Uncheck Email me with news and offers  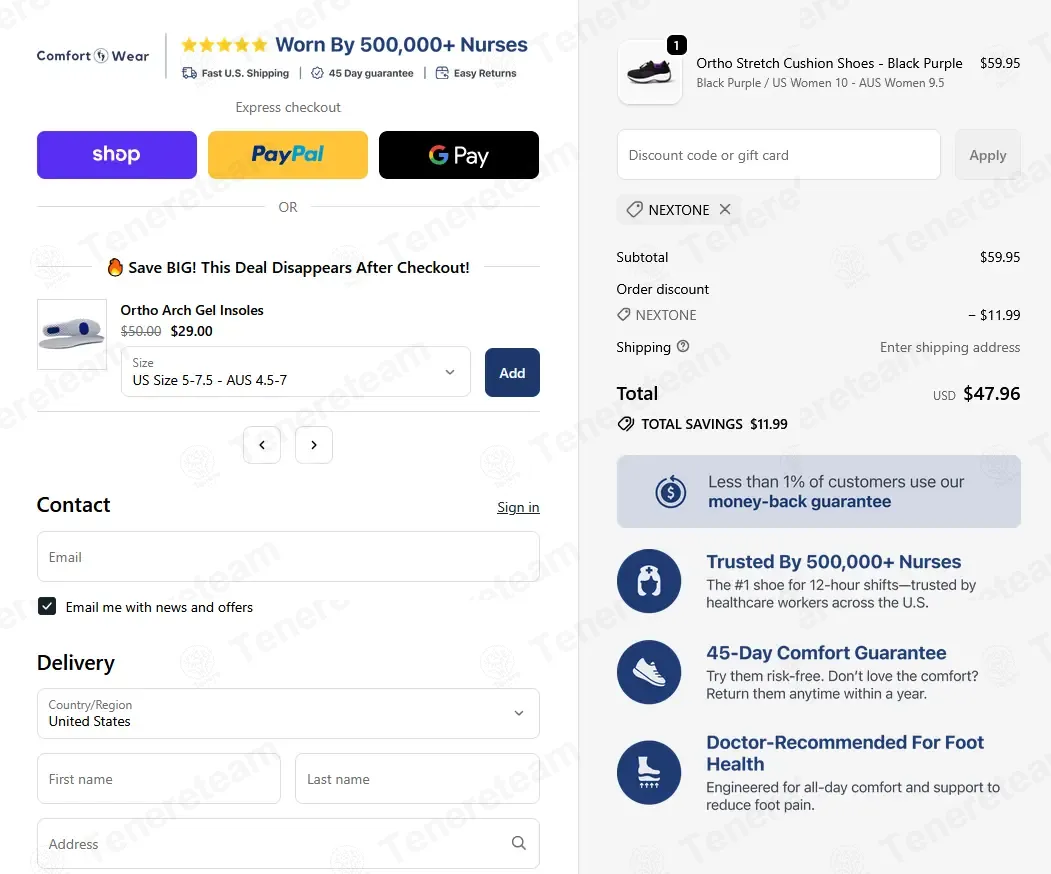pyautogui.click(x=47, y=607)
